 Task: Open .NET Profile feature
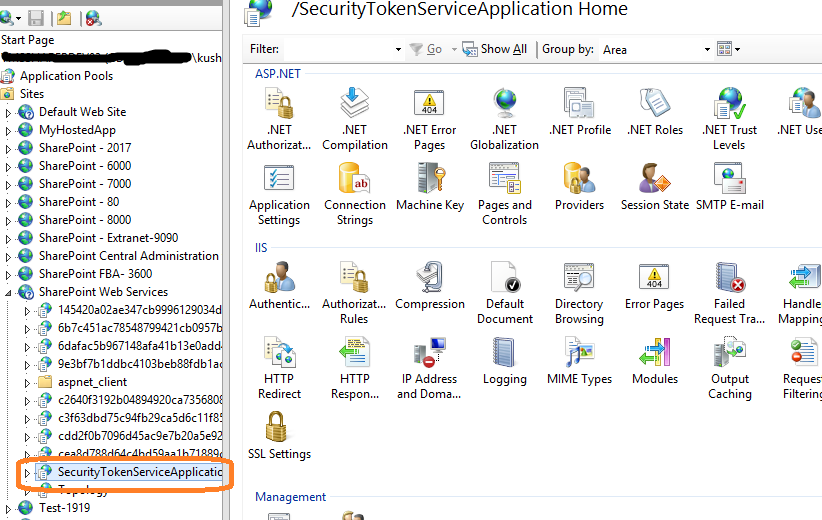click(579, 112)
